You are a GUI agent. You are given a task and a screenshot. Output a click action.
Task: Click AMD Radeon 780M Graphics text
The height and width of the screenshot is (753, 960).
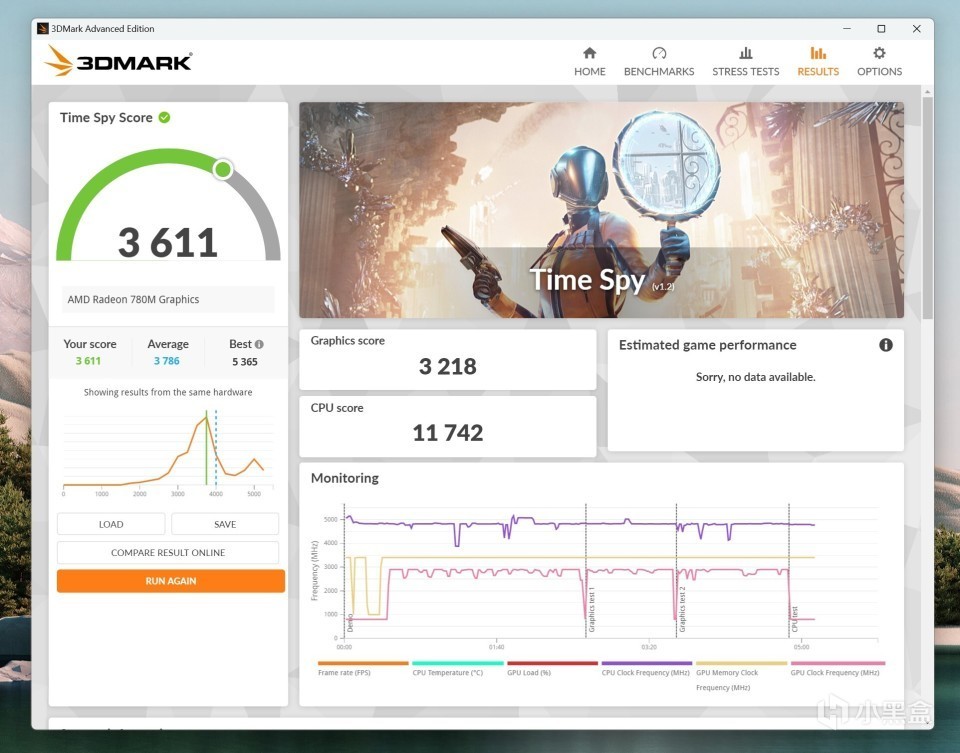[133, 299]
